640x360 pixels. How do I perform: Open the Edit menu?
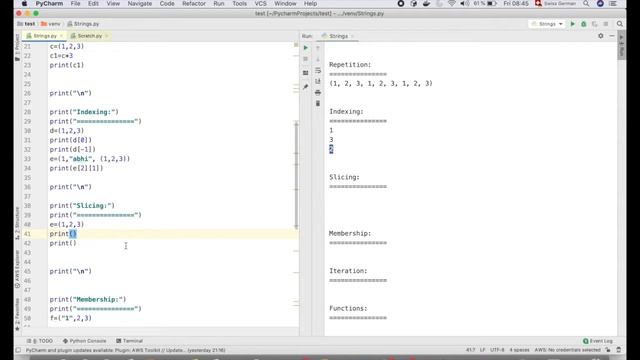[93, 4]
